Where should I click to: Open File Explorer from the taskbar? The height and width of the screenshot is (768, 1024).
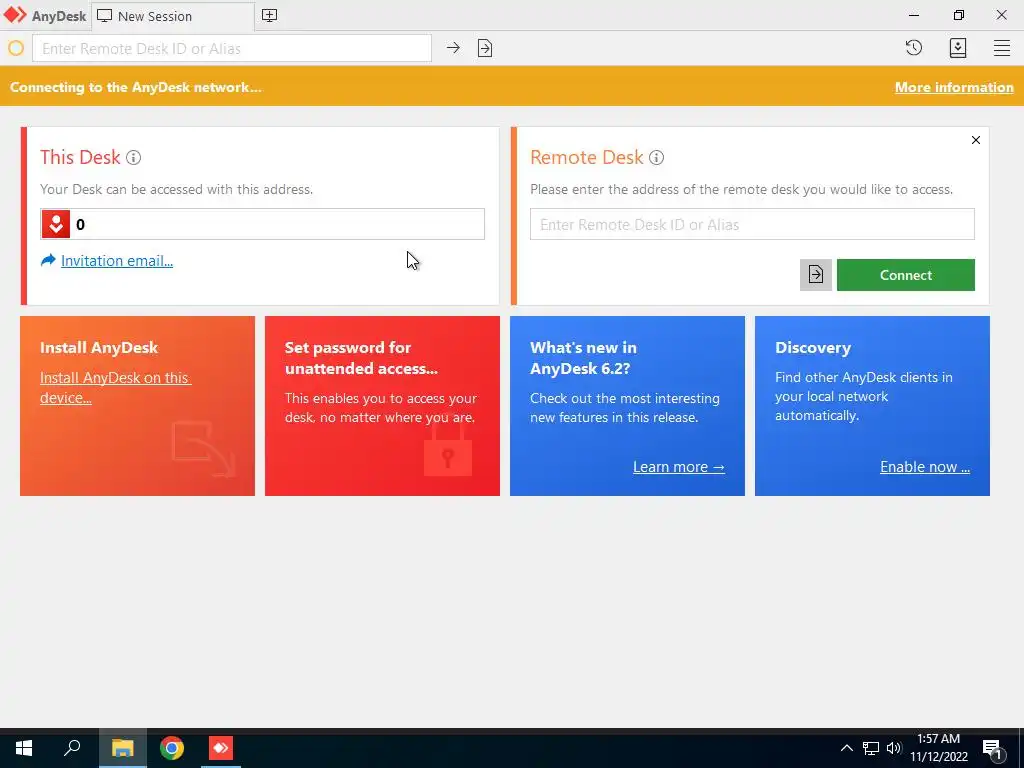[122, 748]
